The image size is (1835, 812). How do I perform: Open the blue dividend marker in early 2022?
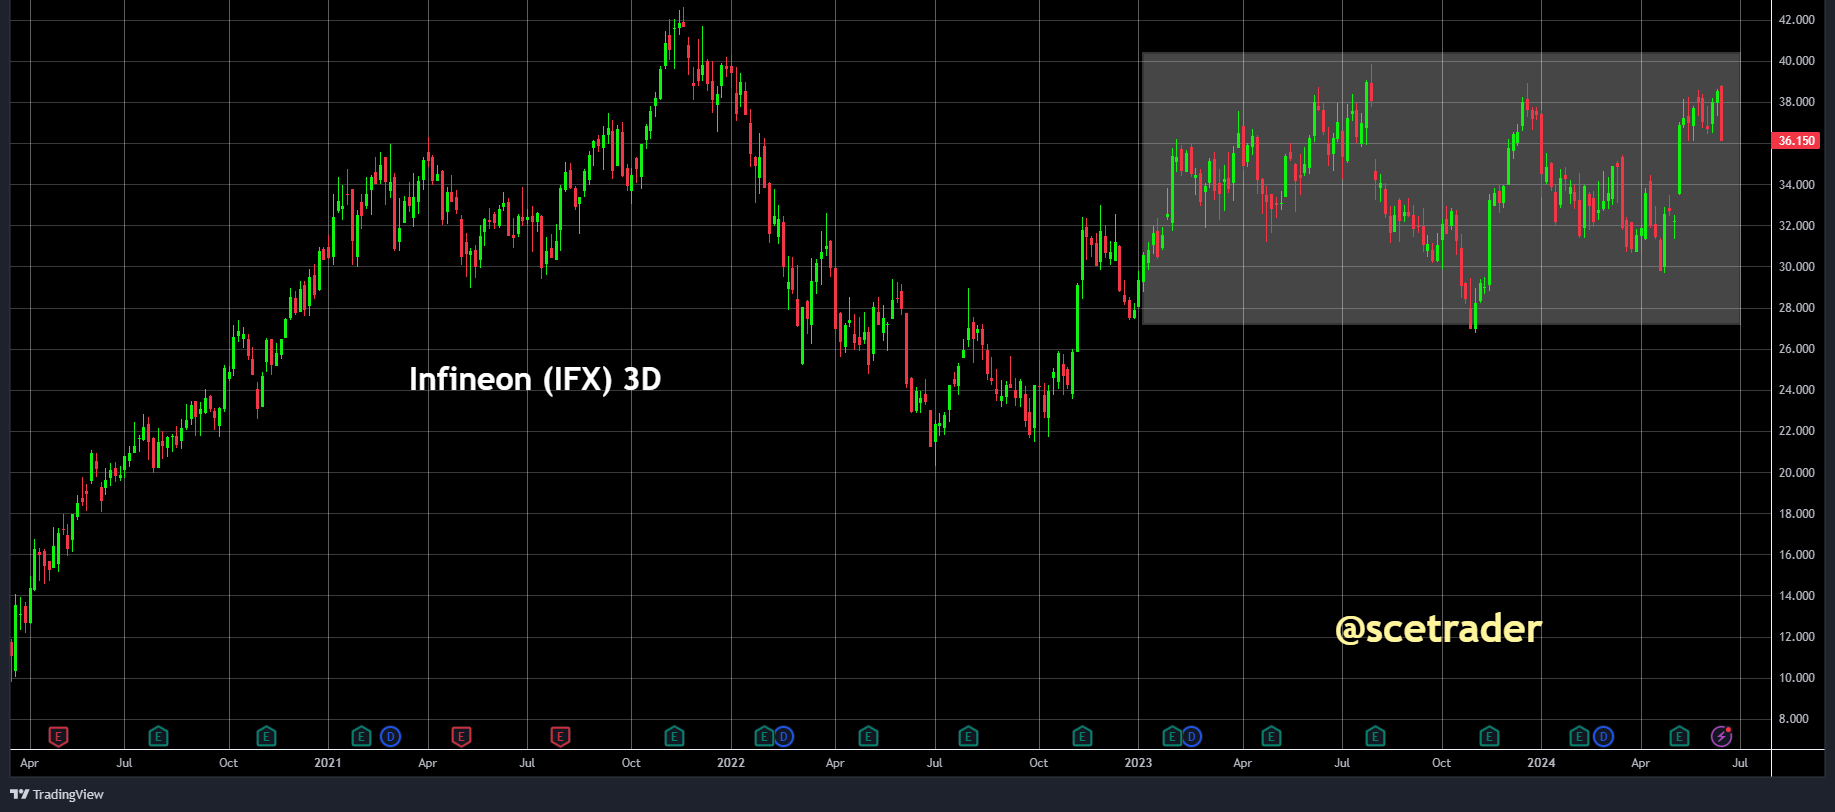(x=784, y=737)
